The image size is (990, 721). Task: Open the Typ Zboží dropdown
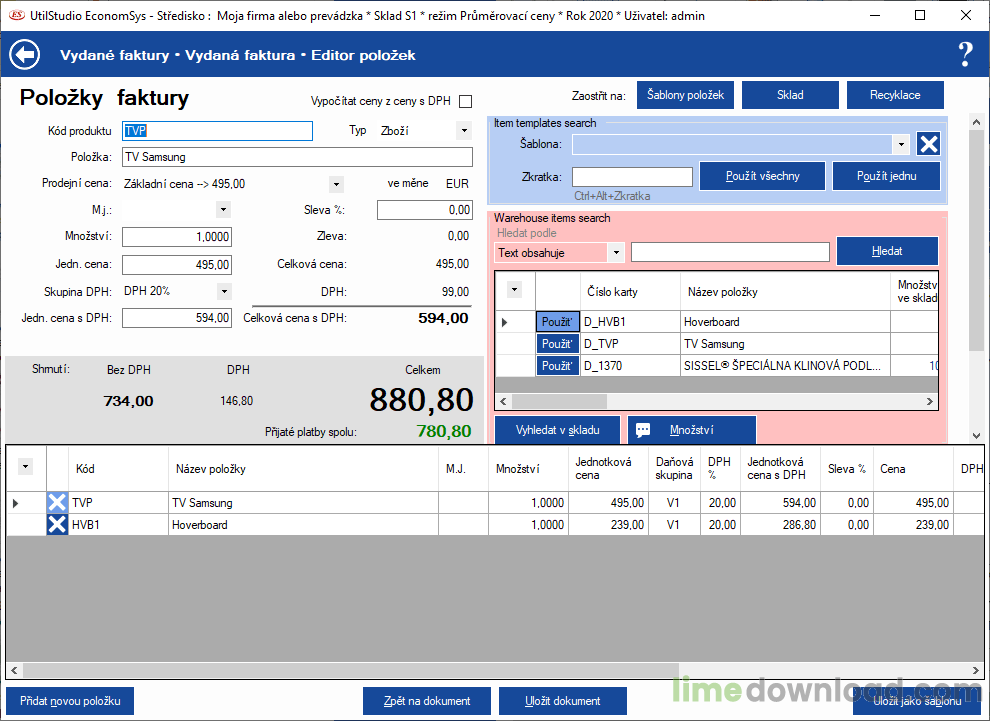tap(464, 131)
